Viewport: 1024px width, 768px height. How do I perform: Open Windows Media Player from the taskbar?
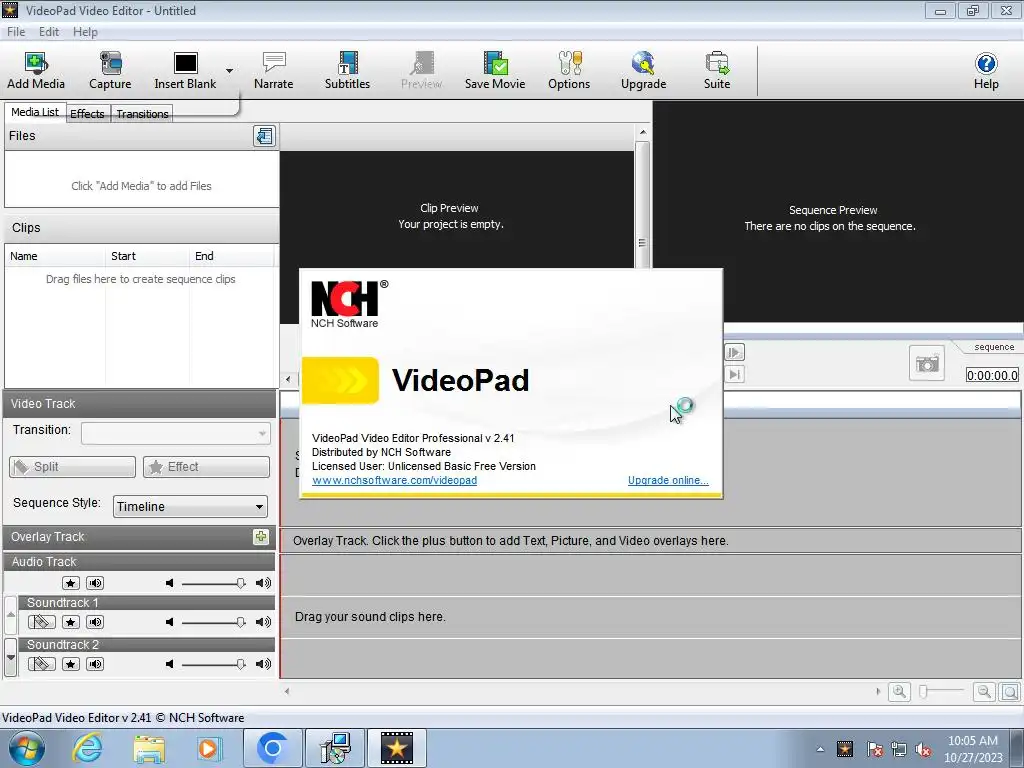coord(210,748)
